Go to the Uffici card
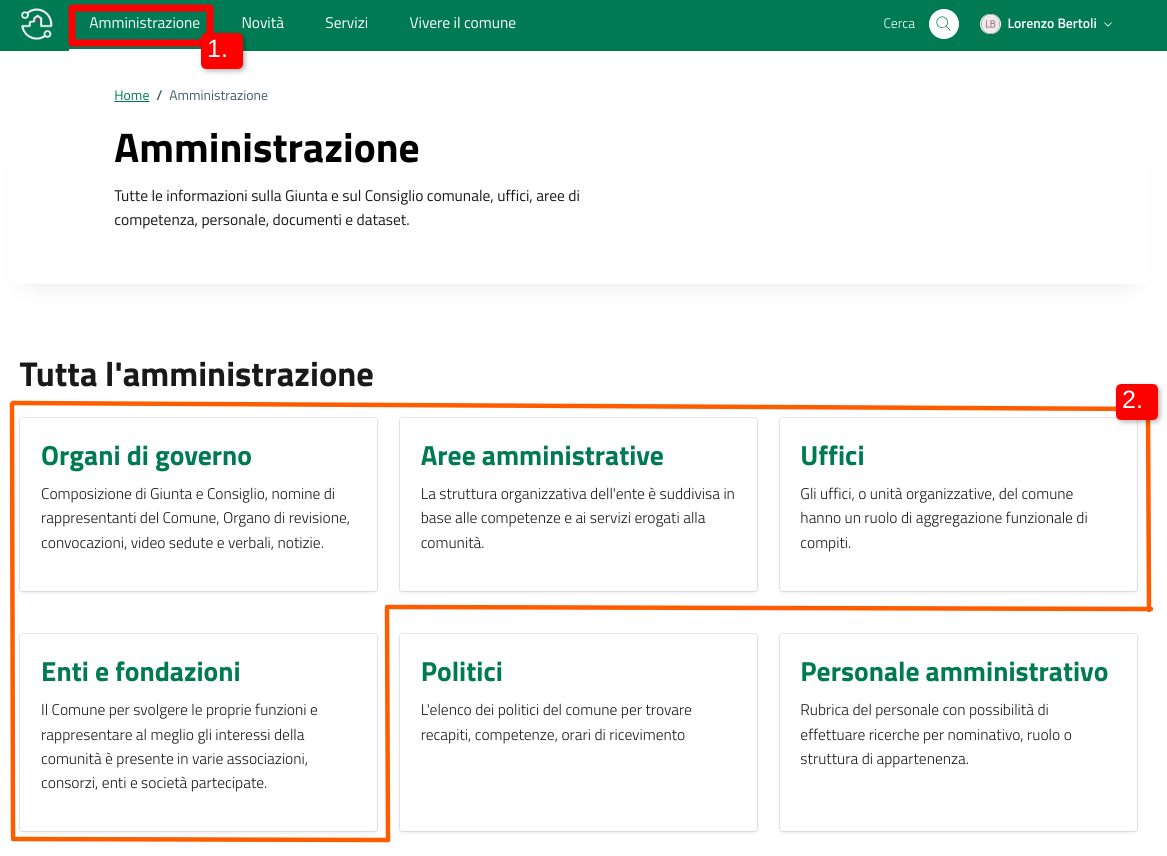1167x856 pixels. click(832, 457)
